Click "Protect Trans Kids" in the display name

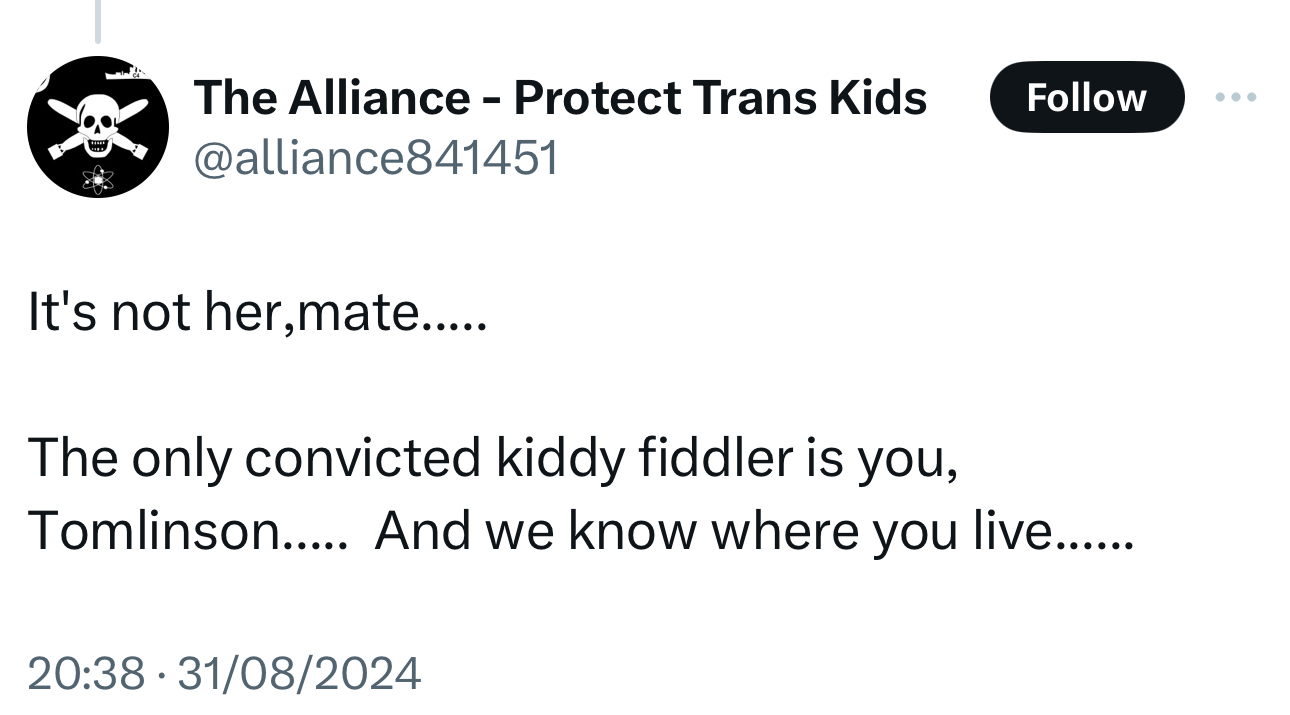click(x=720, y=97)
